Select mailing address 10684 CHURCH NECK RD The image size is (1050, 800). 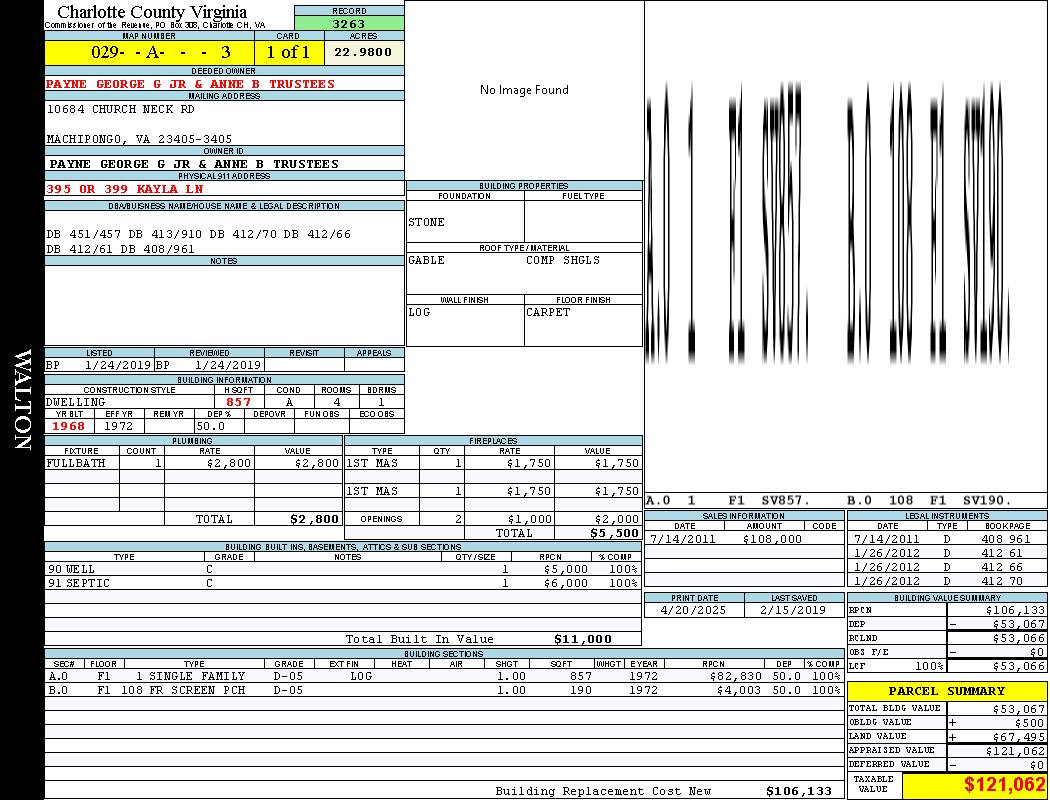[121, 109]
